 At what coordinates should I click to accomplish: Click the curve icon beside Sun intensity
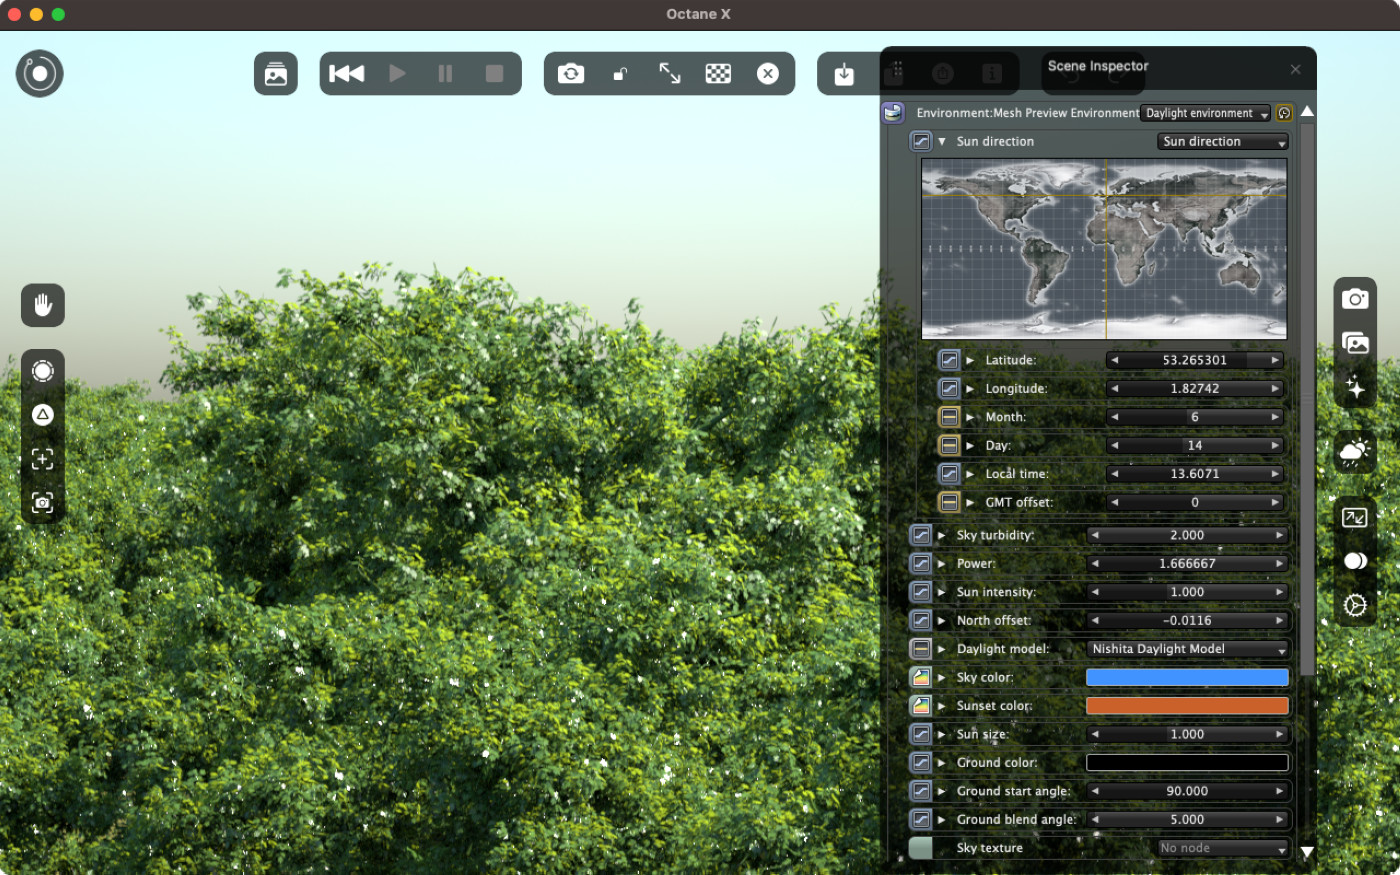click(x=920, y=592)
